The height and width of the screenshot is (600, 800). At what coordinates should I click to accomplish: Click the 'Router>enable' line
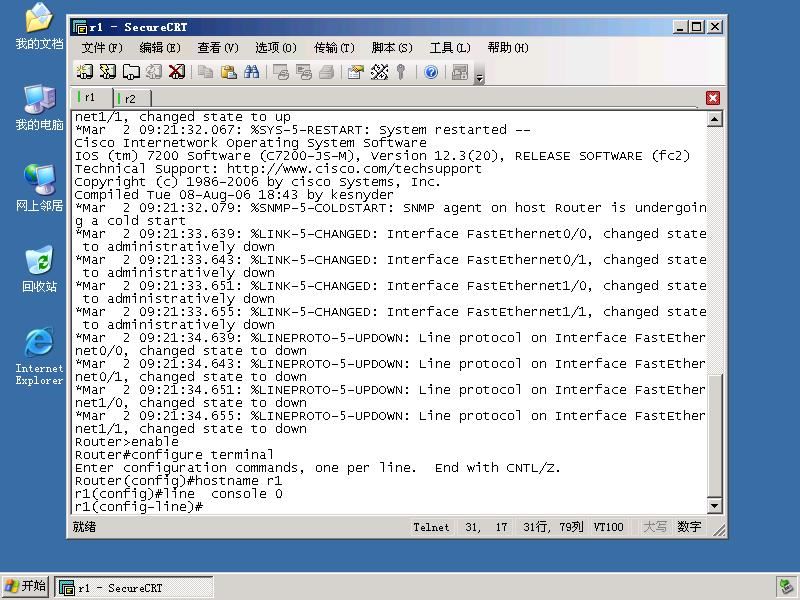(127, 442)
